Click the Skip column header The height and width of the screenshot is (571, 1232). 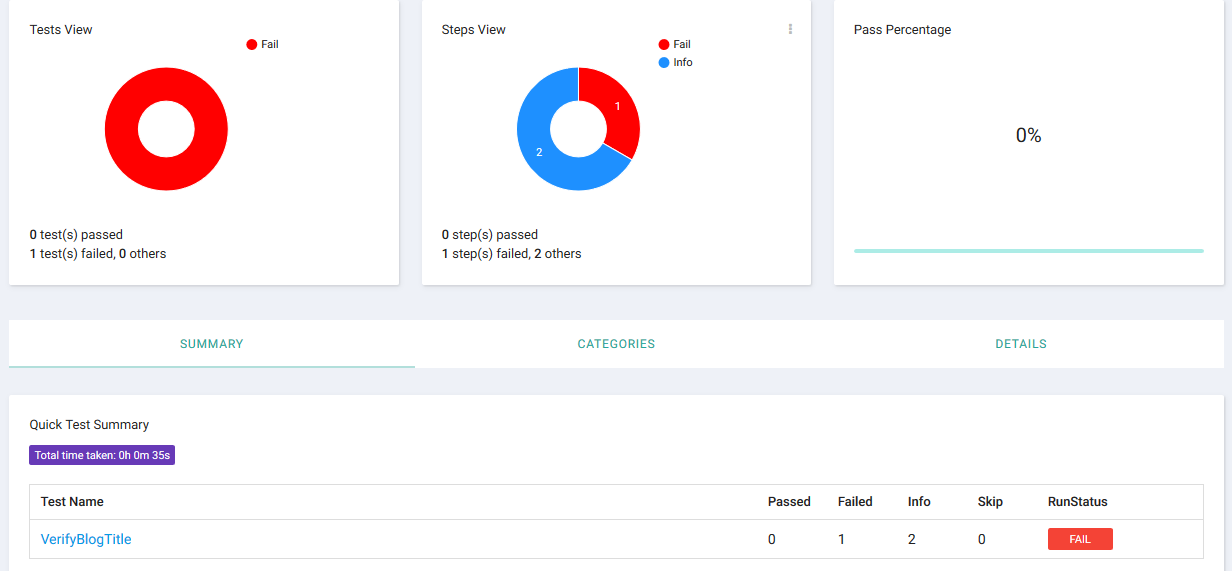point(990,502)
